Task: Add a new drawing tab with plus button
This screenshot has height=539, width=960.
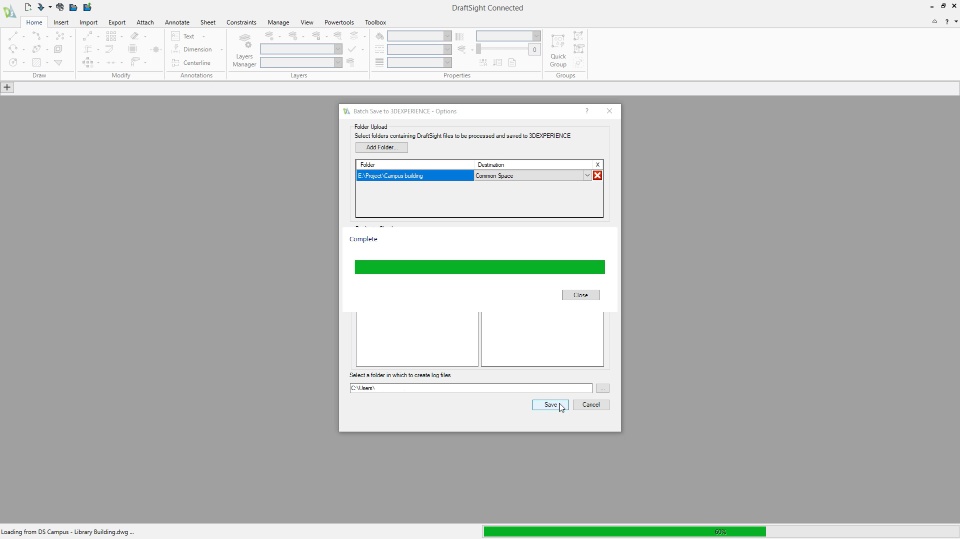Action: tap(7, 88)
